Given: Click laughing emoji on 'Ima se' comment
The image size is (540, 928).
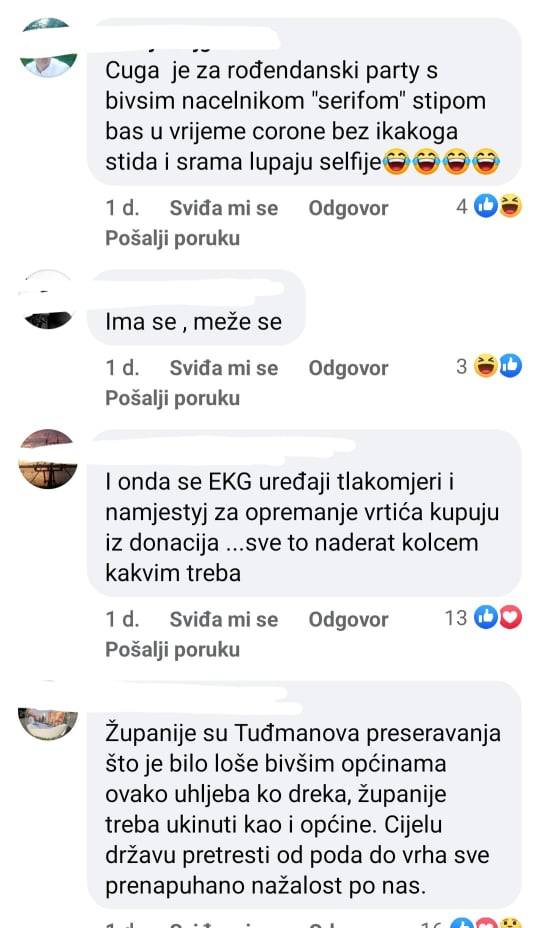Looking at the screenshot, I should 485,366.
